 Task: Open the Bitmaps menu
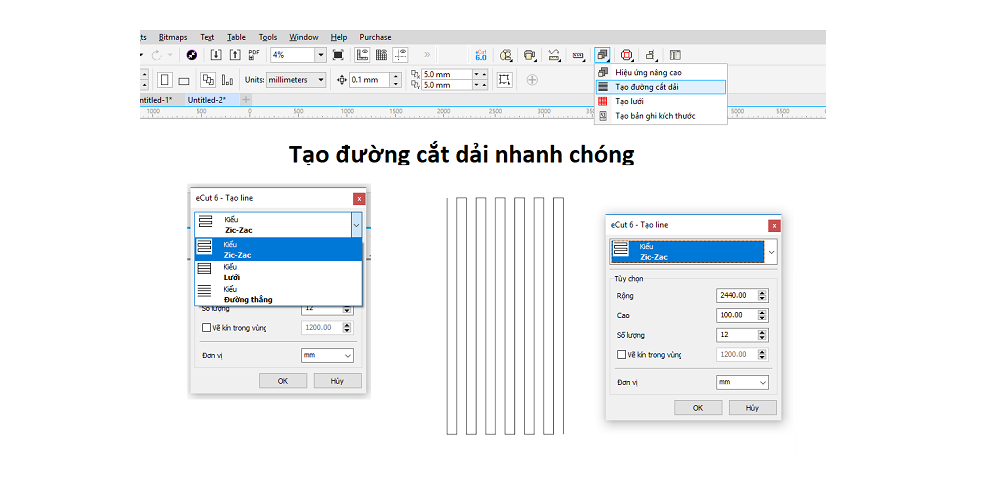pos(173,37)
